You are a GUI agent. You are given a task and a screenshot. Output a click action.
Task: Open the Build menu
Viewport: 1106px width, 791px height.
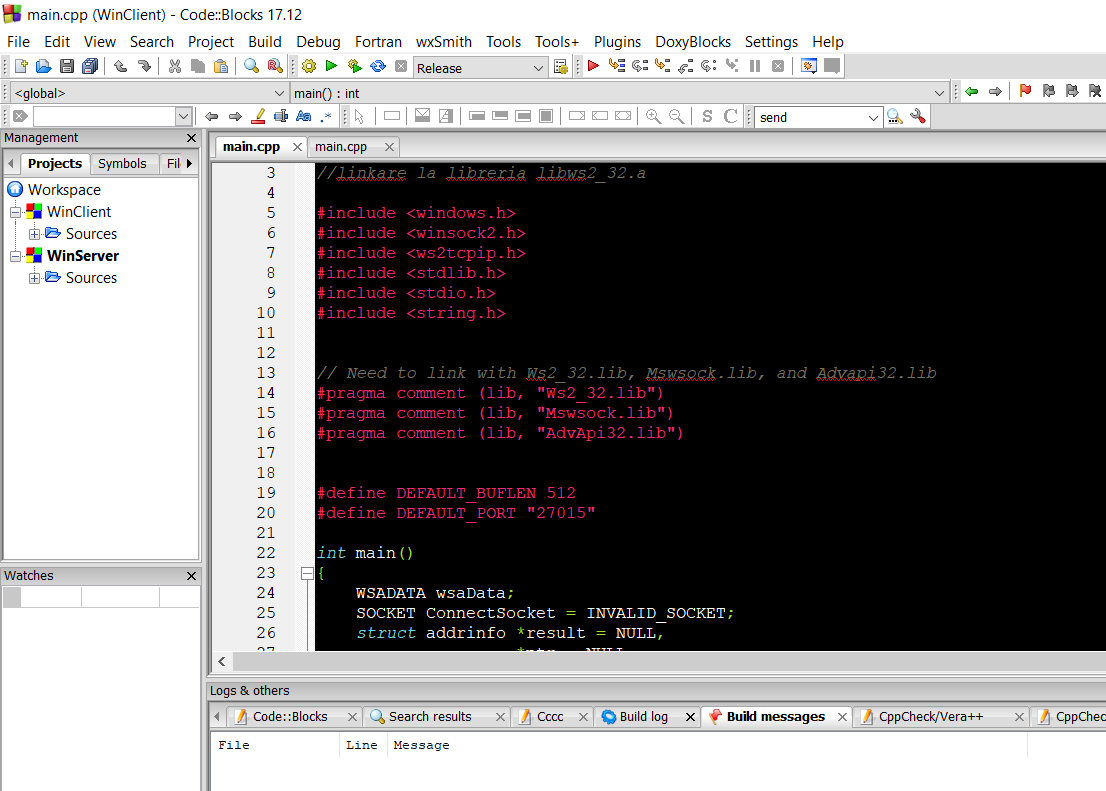coord(265,42)
